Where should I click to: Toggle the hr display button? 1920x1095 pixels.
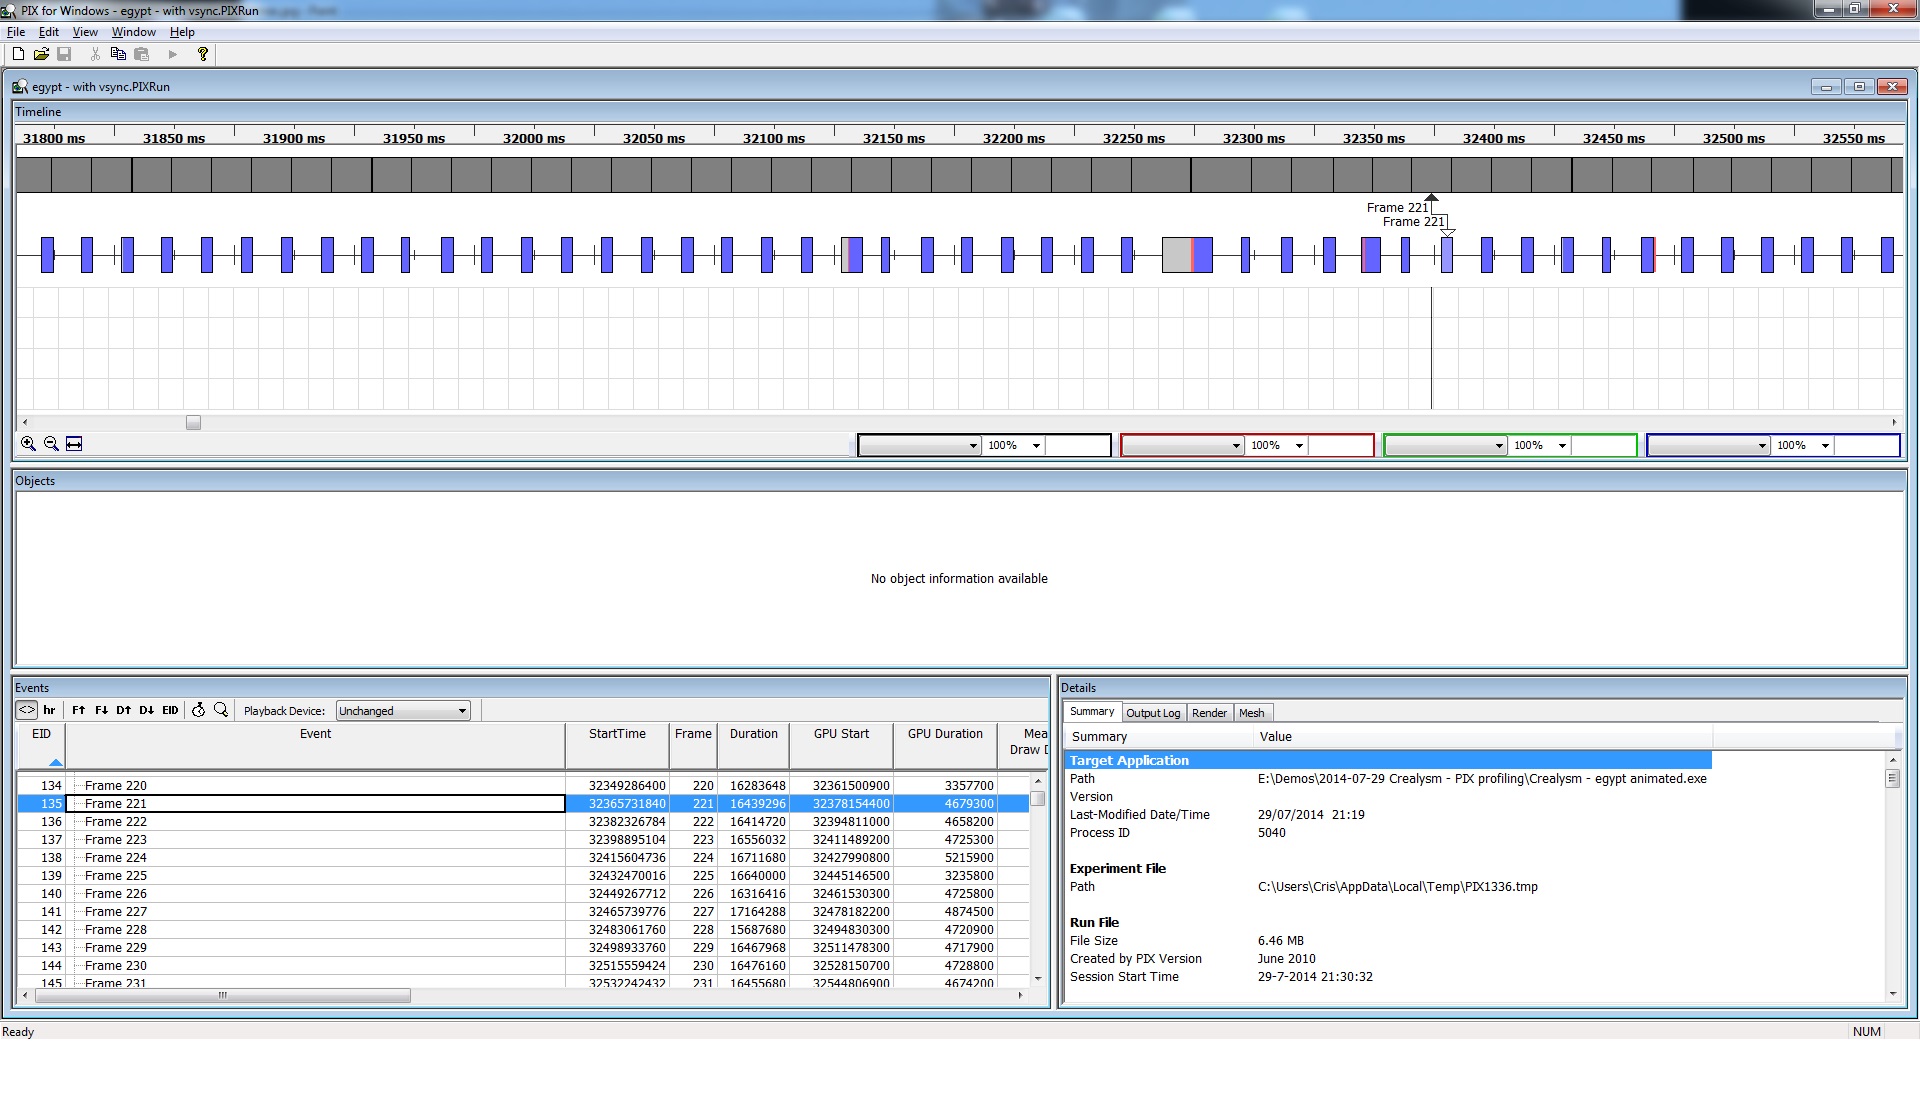(x=49, y=711)
